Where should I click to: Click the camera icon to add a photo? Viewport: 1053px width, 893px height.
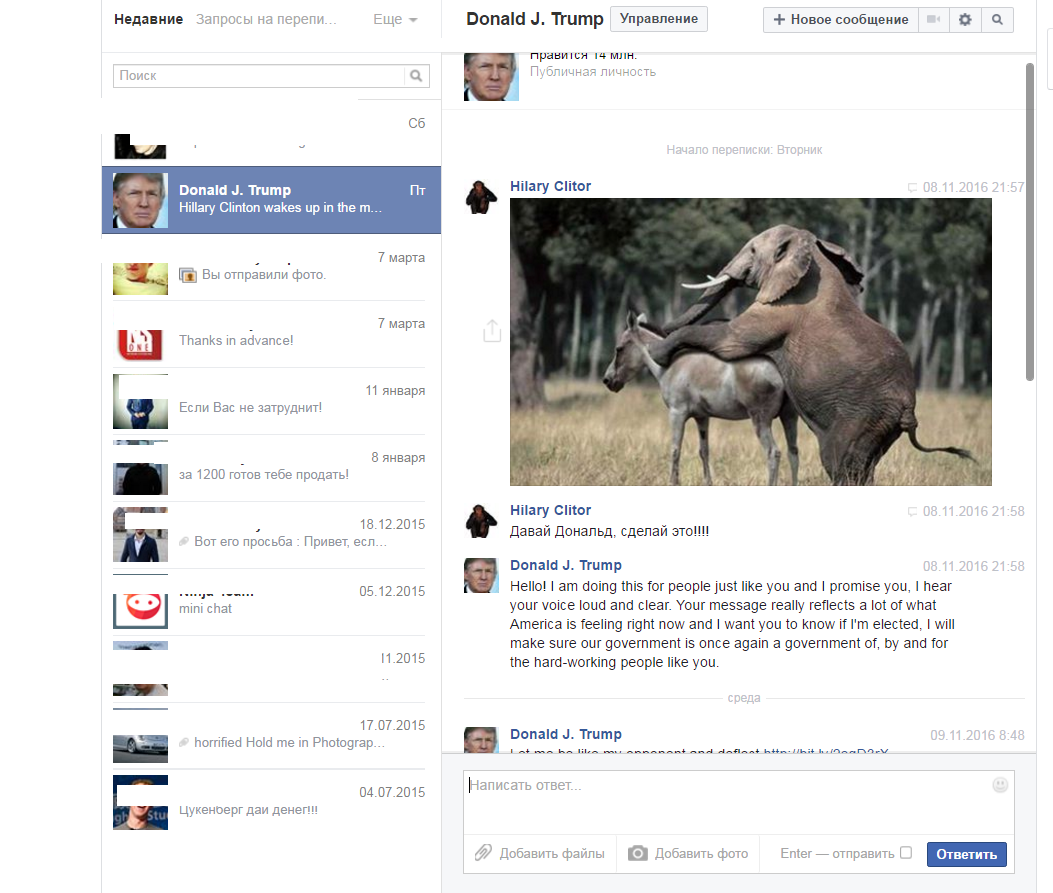click(638, 853)
